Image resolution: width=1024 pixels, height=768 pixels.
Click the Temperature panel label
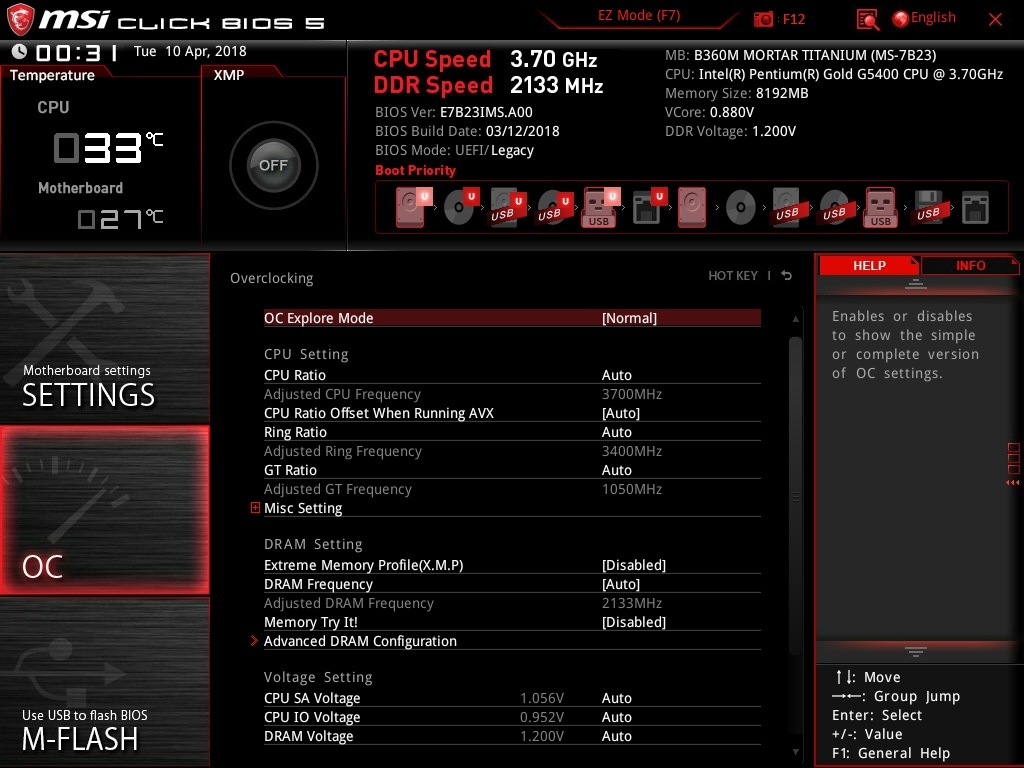pyautogui.click(x=52, y=75)
